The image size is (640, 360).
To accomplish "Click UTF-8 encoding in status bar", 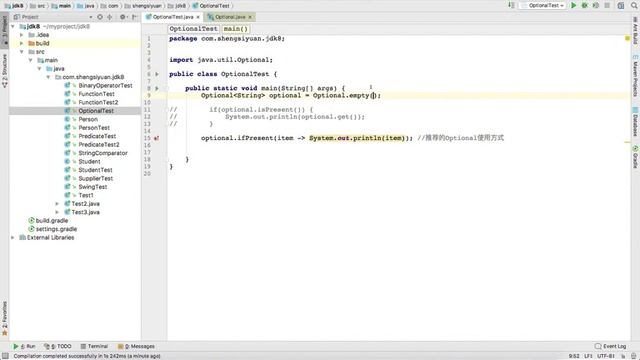I will tap(606, 356).
